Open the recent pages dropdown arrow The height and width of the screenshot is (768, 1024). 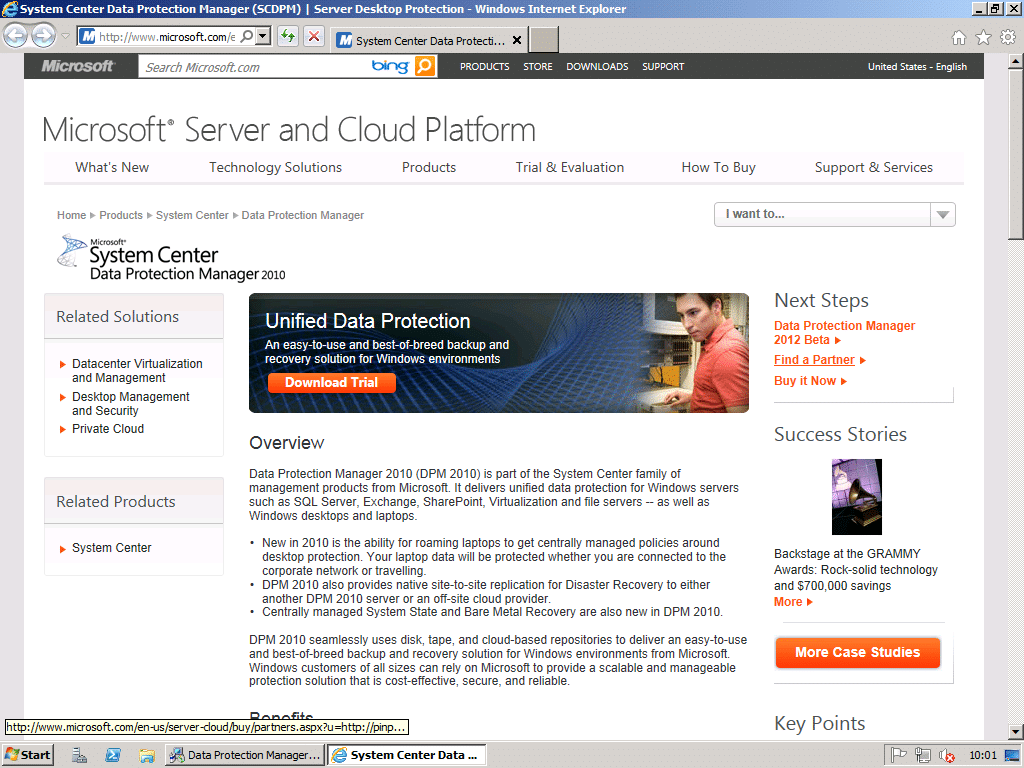pyautogui.click(x=65, y=36)
